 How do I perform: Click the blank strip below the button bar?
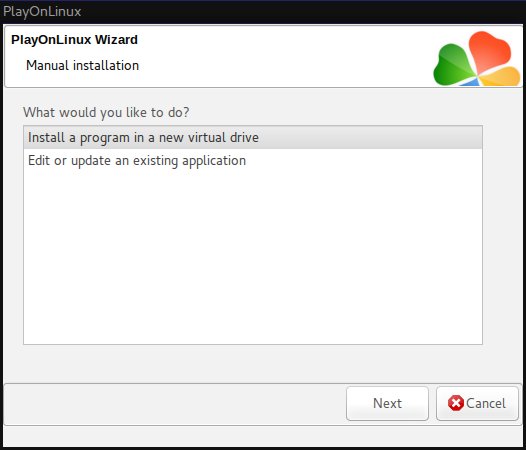[x=263, y=435]
